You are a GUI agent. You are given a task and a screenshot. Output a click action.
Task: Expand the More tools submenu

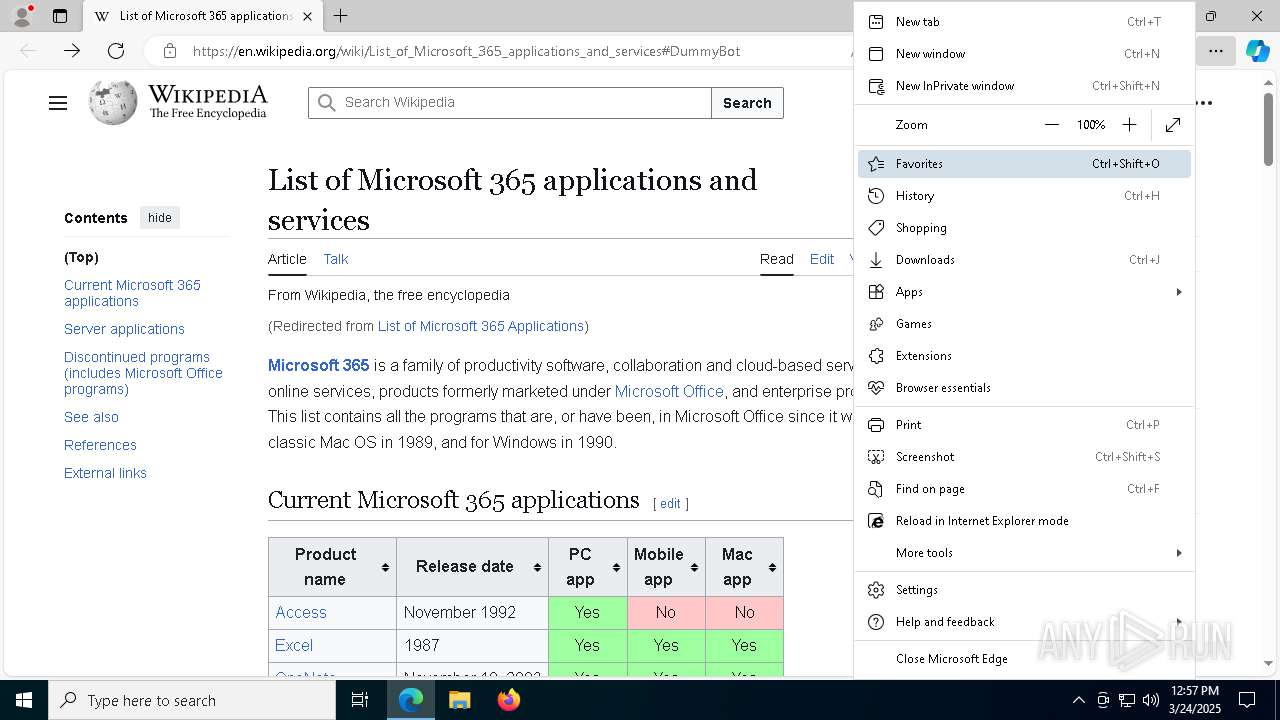click(x=1024, y=553)
